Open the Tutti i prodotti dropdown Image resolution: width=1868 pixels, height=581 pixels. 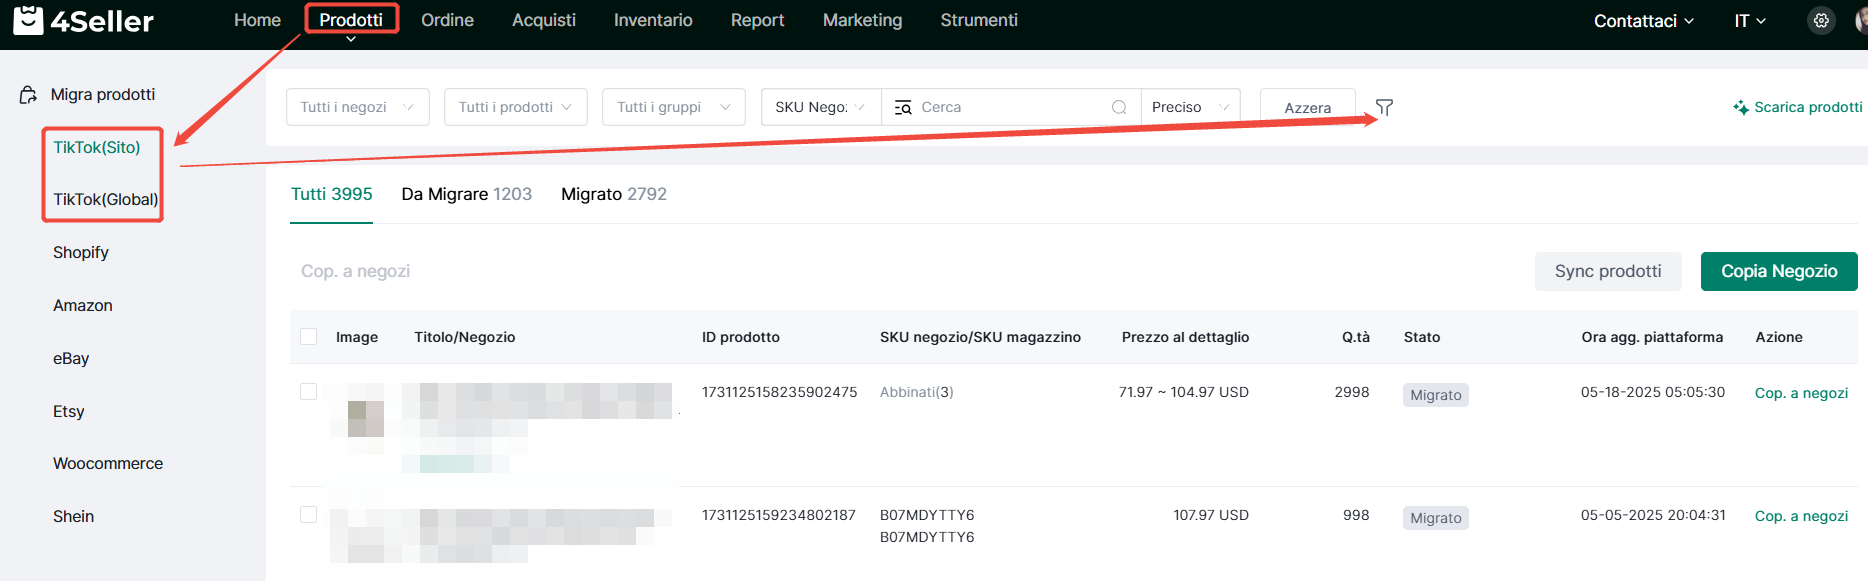[516, 107]
